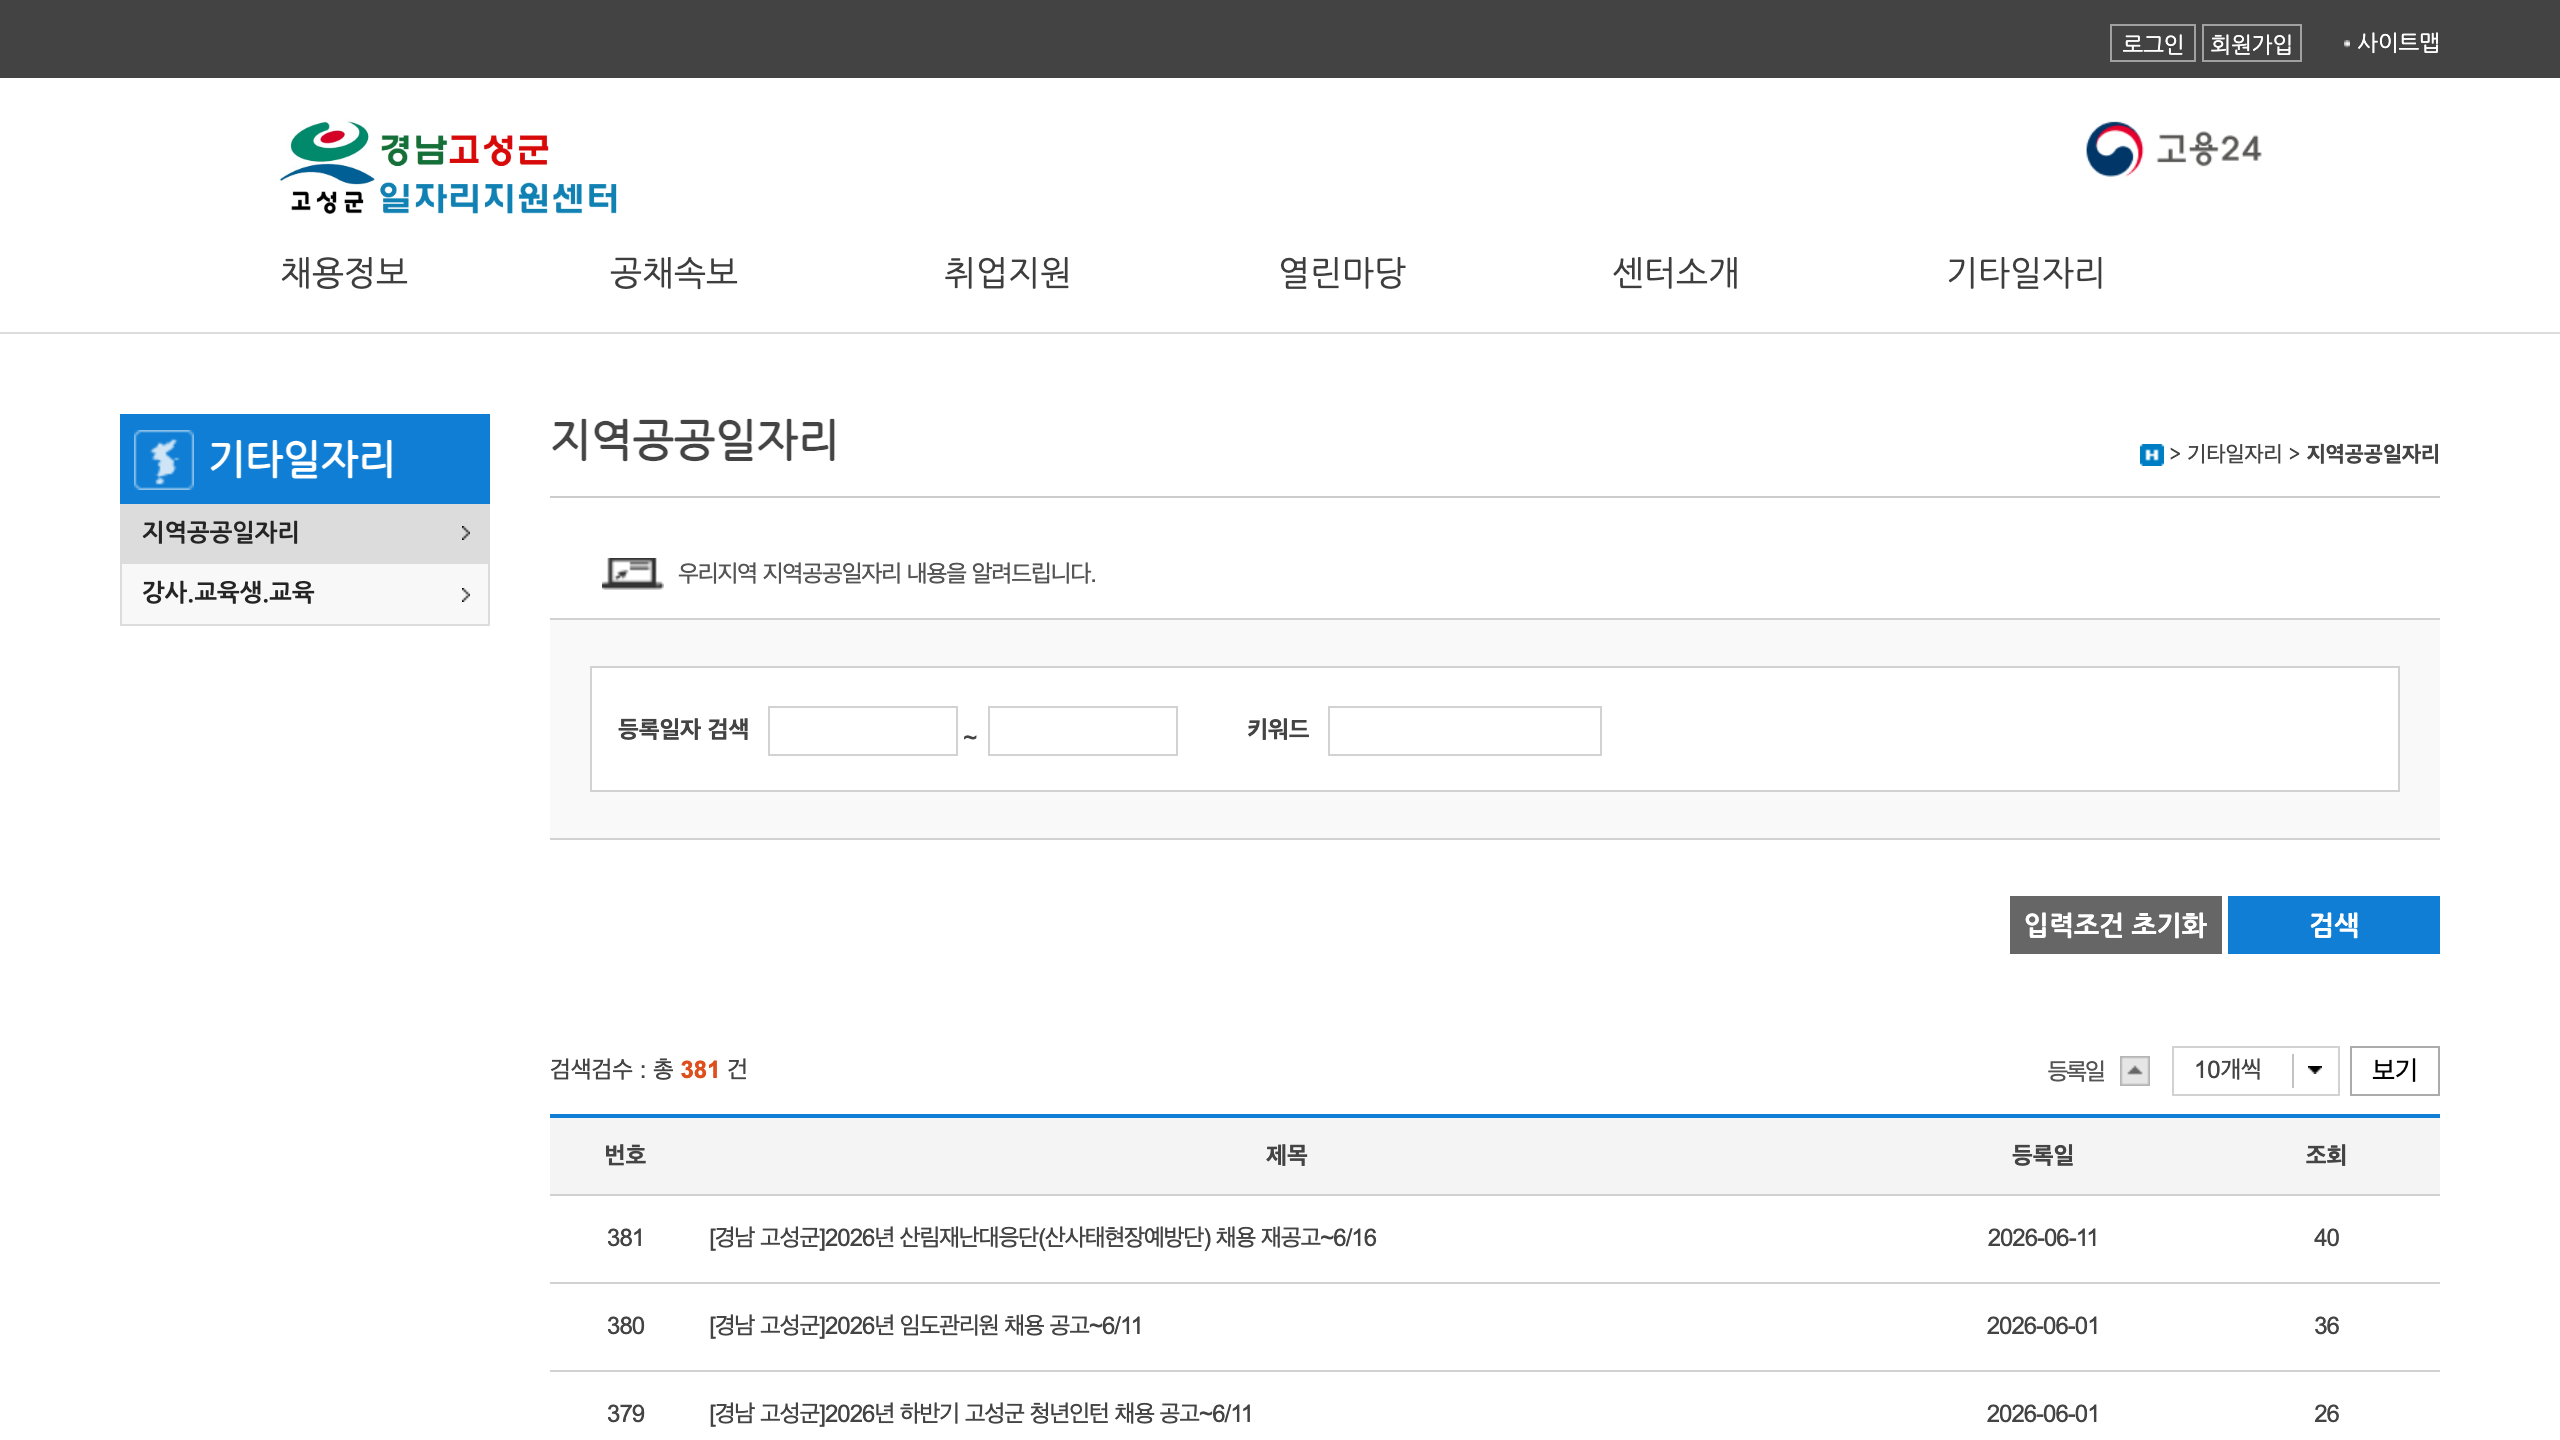The height and width of the screenshot is (1440, 2560).
Task: Click the date 2026-06-11 cell
Action: click(2042, 1238)
